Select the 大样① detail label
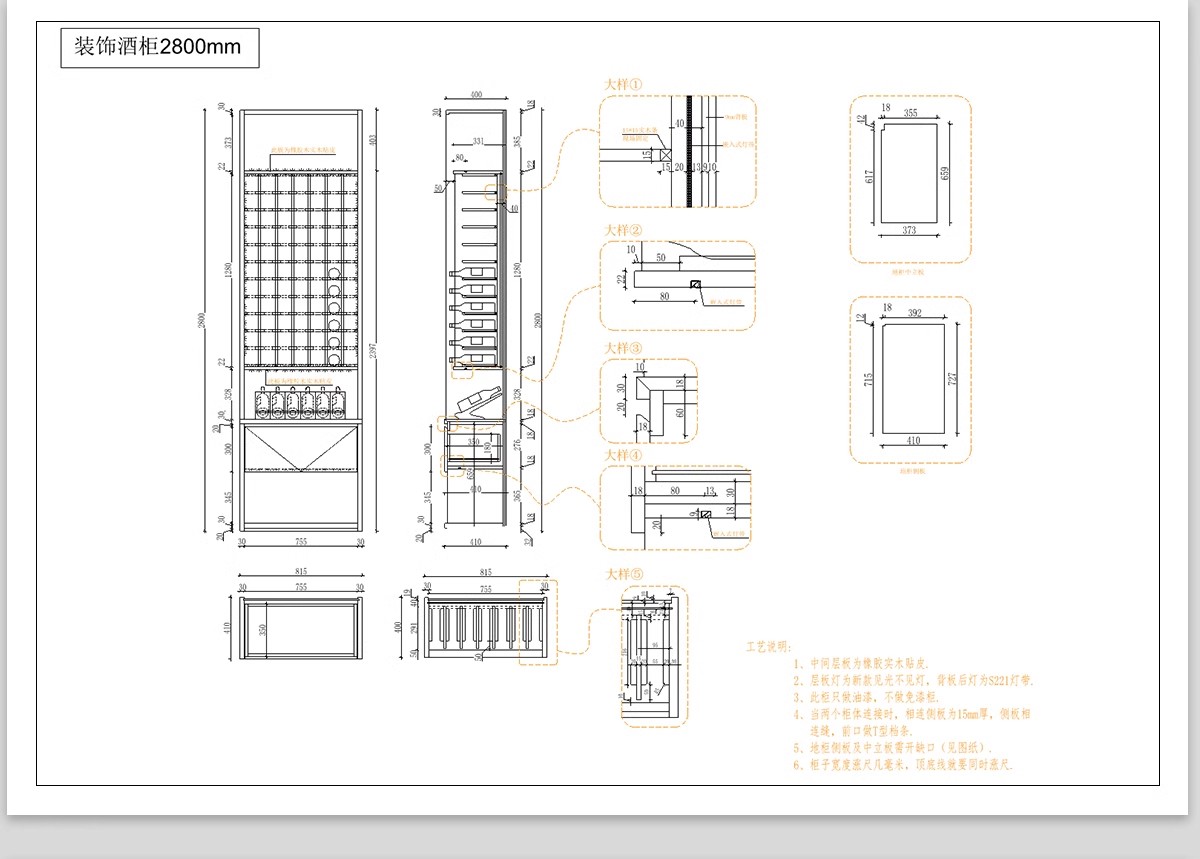This screenshot has height=859, width=1200. (624, 86)
